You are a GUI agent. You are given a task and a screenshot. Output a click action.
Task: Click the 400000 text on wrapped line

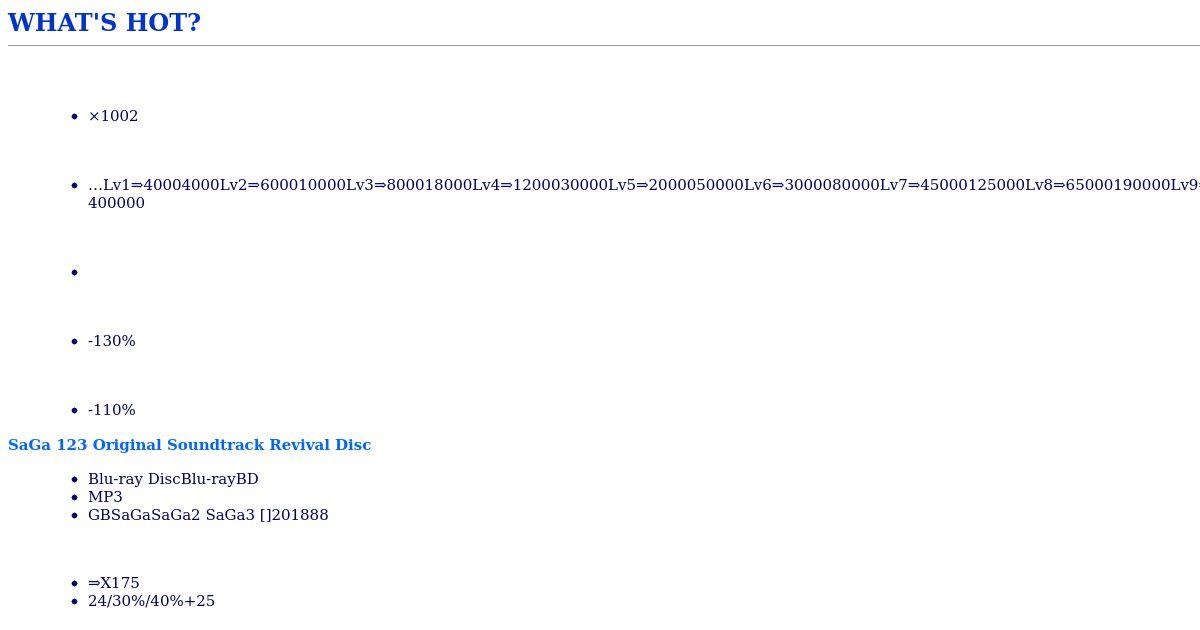tap(116, 203)
